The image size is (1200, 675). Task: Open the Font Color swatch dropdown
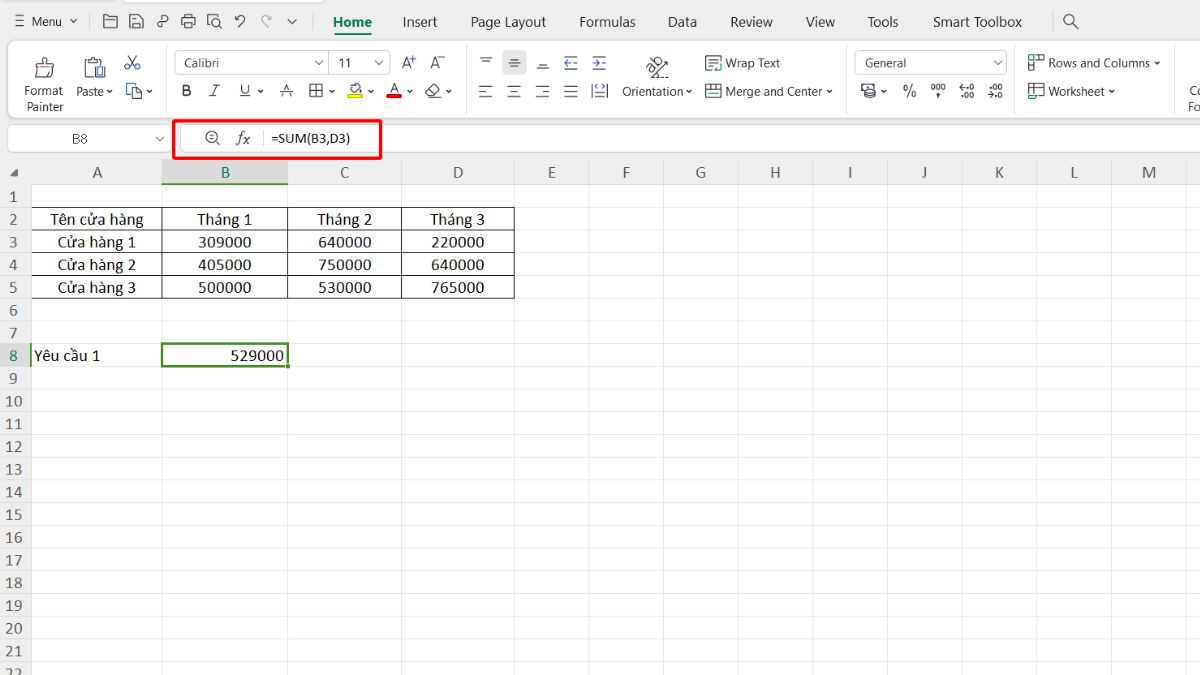click(410, 91)
